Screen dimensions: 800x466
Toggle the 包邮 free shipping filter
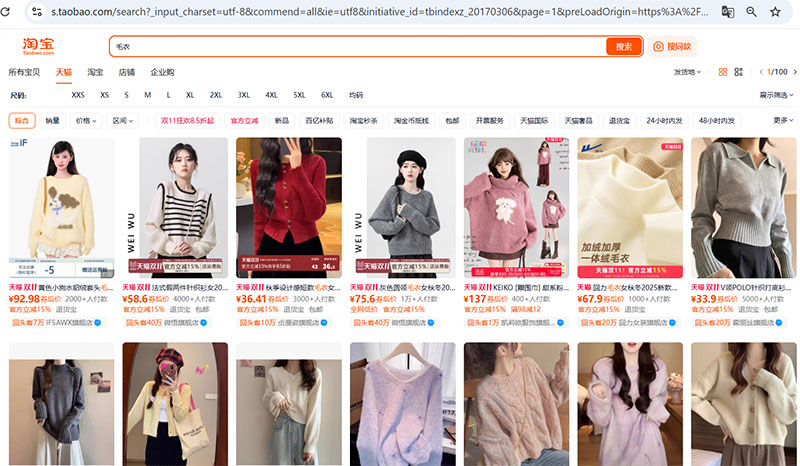[453, 121]
